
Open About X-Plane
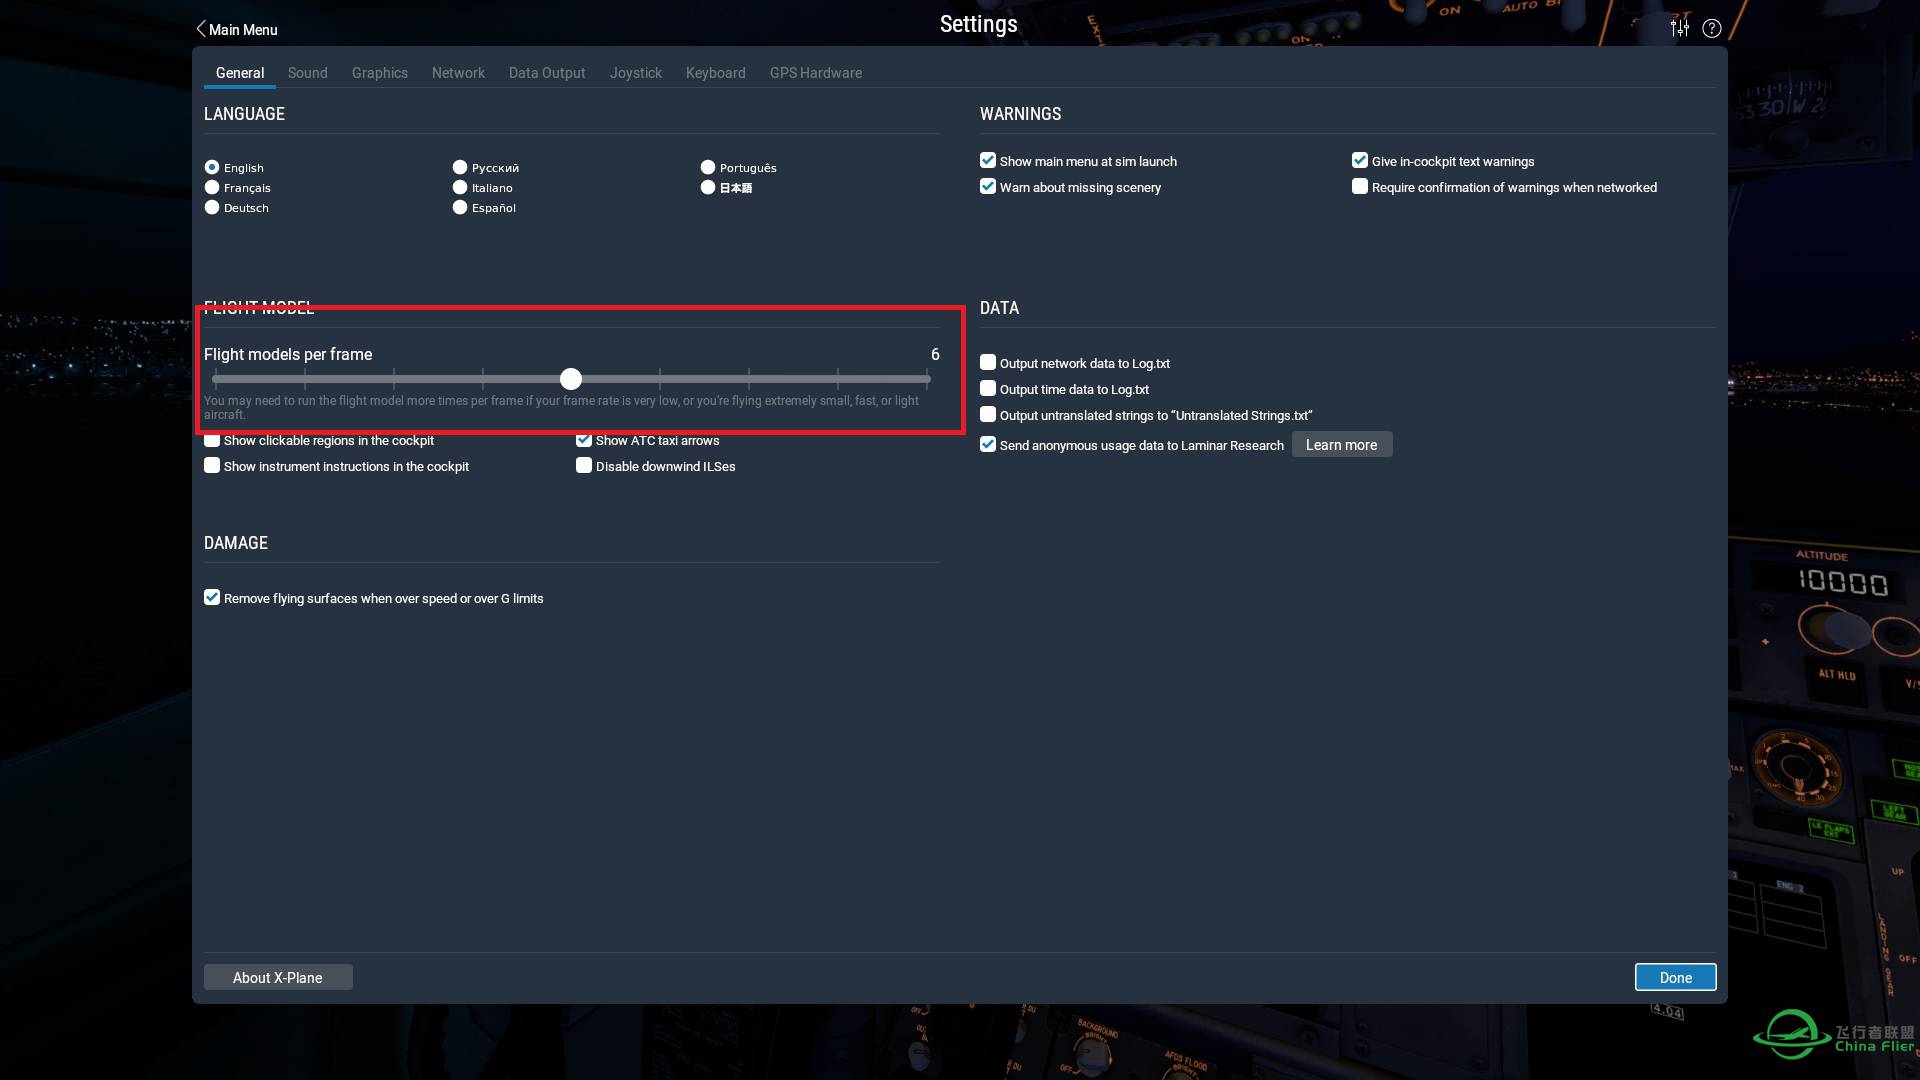pos(278,977)
